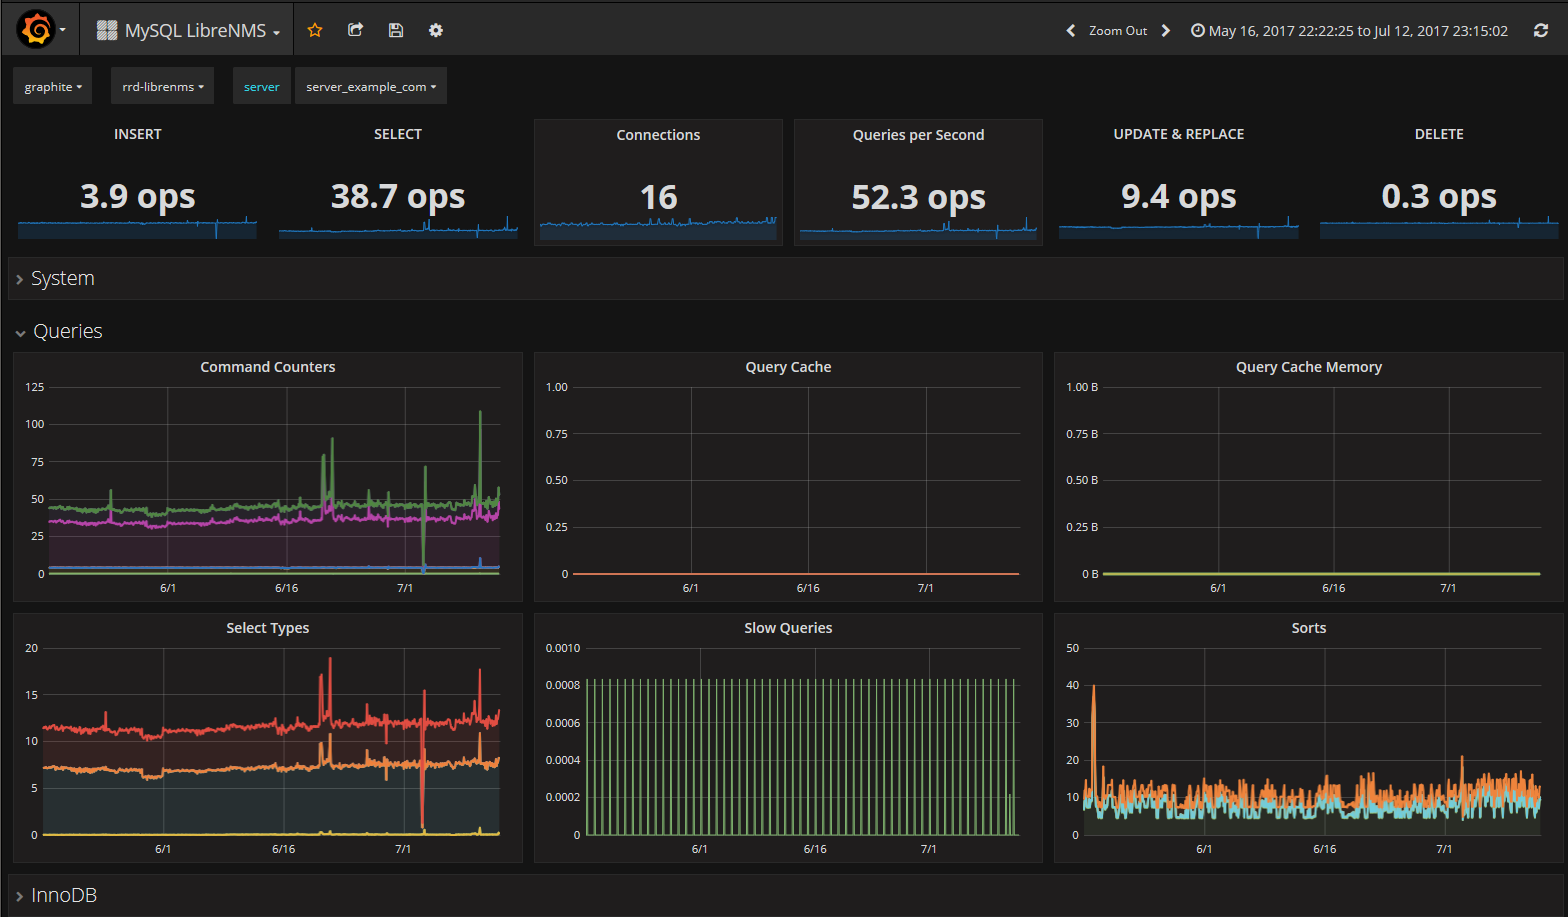The width and height of the screenshot is (1568, 917).
Task: Shift time range forward with right arrow
Action: point(1165,31)
